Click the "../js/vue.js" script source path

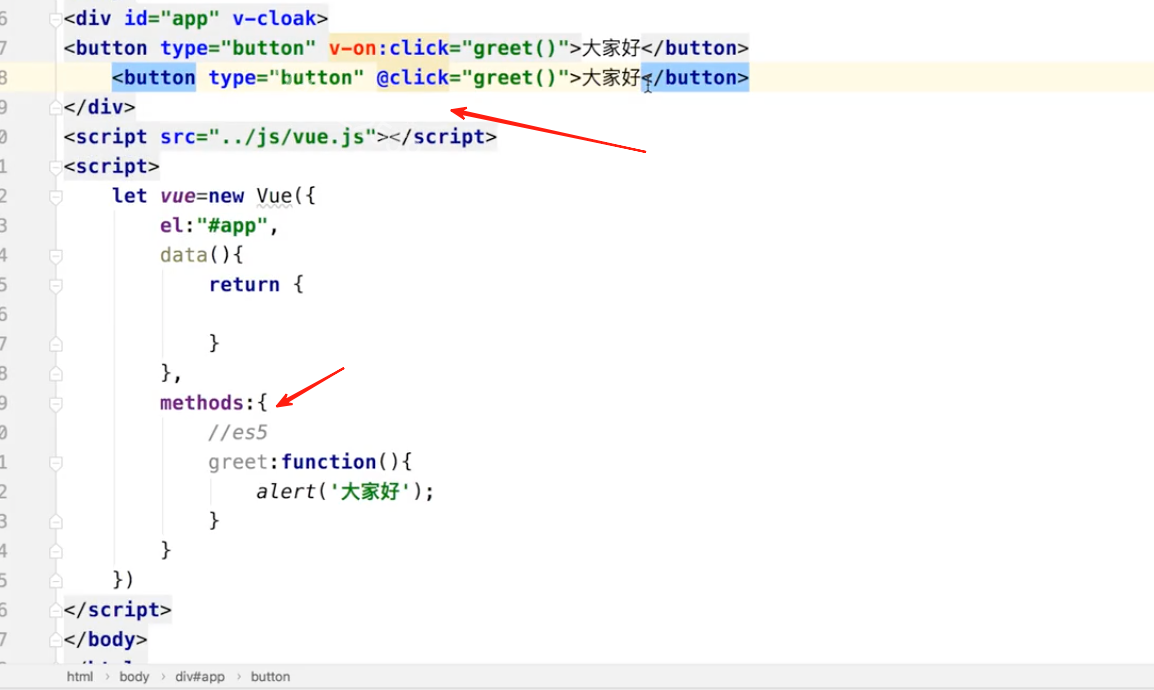[x=292, y=137]
